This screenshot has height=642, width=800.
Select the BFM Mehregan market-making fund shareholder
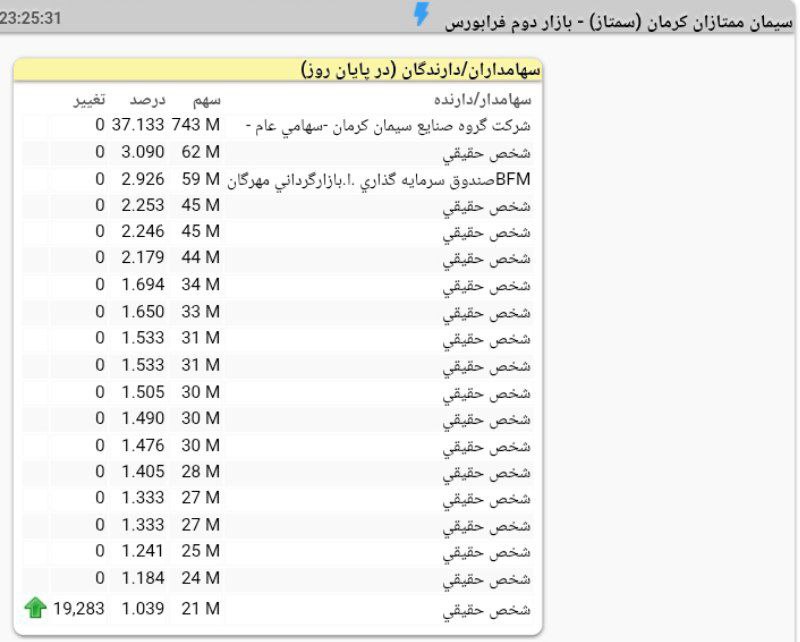click(380, 180)
